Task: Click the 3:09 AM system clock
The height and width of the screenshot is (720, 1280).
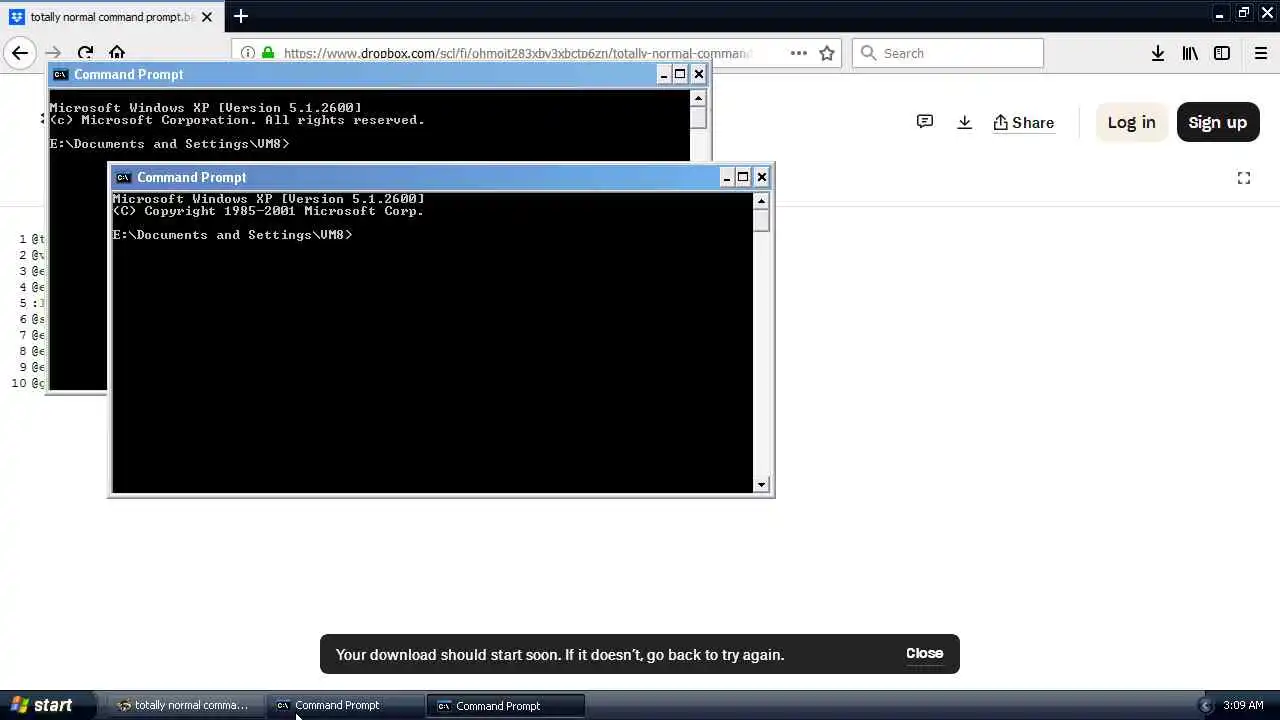Action: (1243, 705)
